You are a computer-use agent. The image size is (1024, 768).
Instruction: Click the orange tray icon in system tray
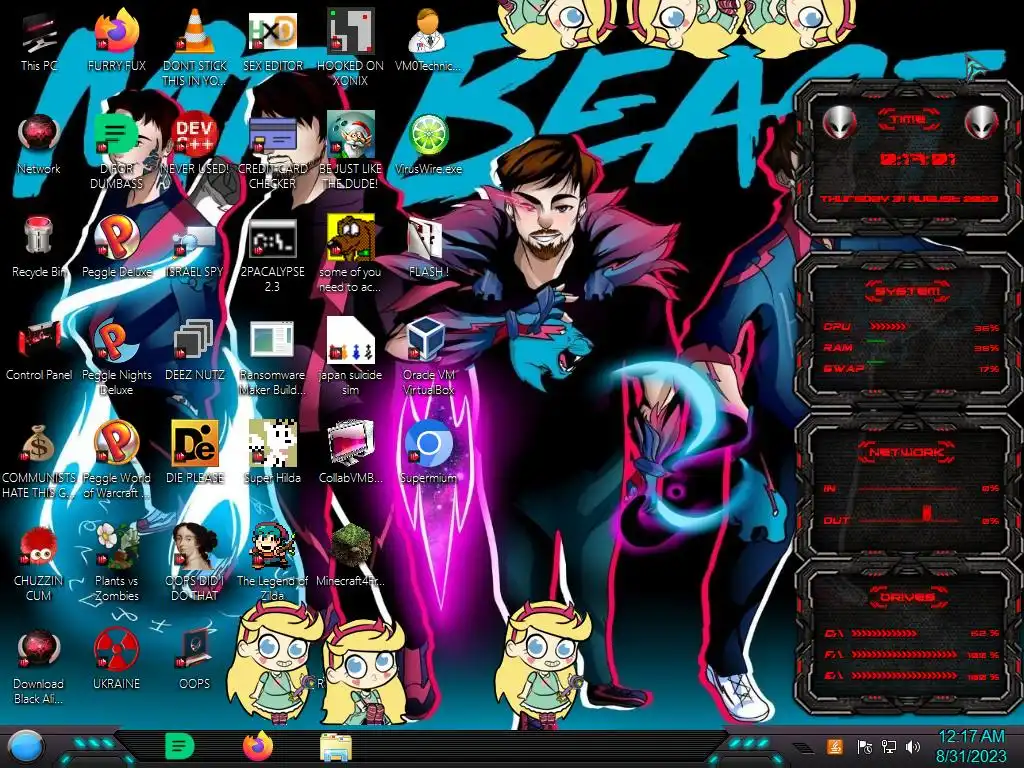click(x=835, y=746)
